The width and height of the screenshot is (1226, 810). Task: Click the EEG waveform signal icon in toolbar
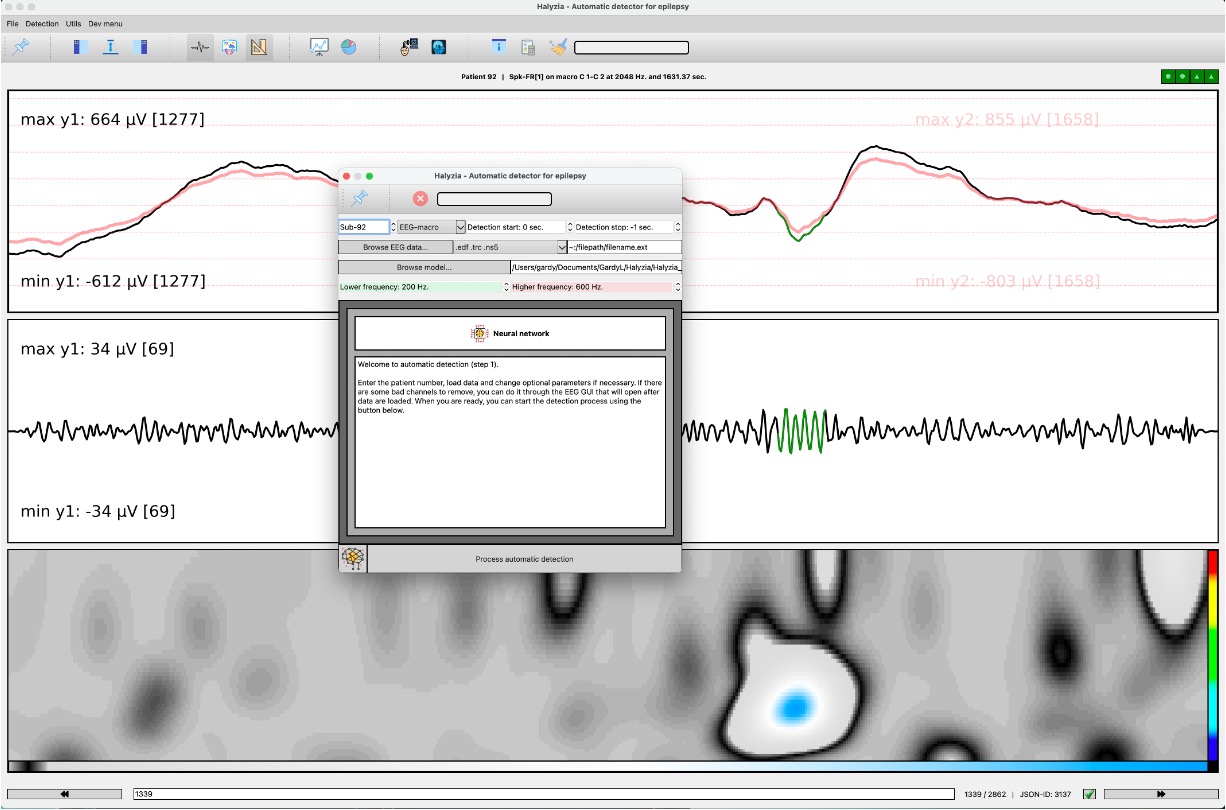click(200, 47)
